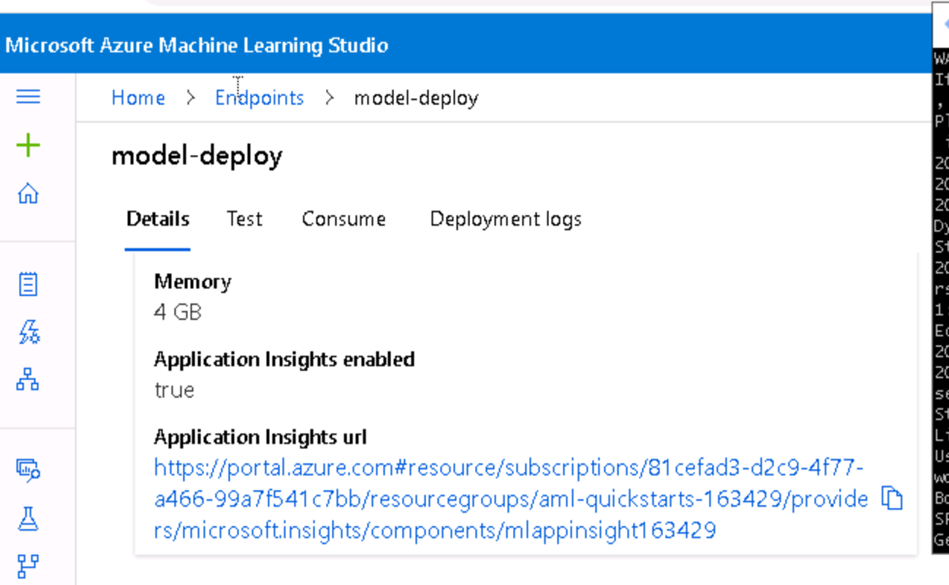Click the green plus New icon
Image resolution: width=949 pixels, height=585 pixels.
click(x=28, y=145)
